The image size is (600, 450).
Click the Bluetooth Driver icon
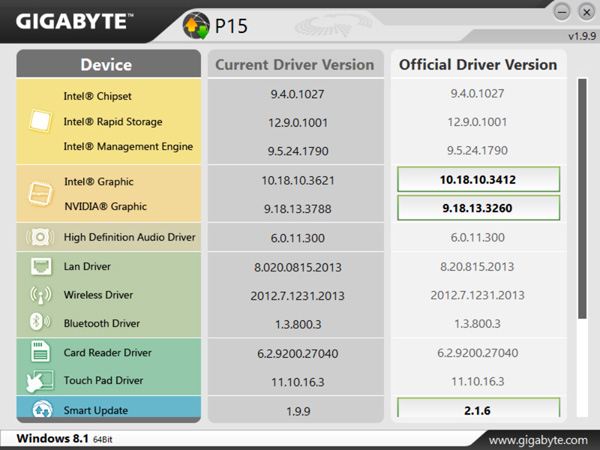40,322
